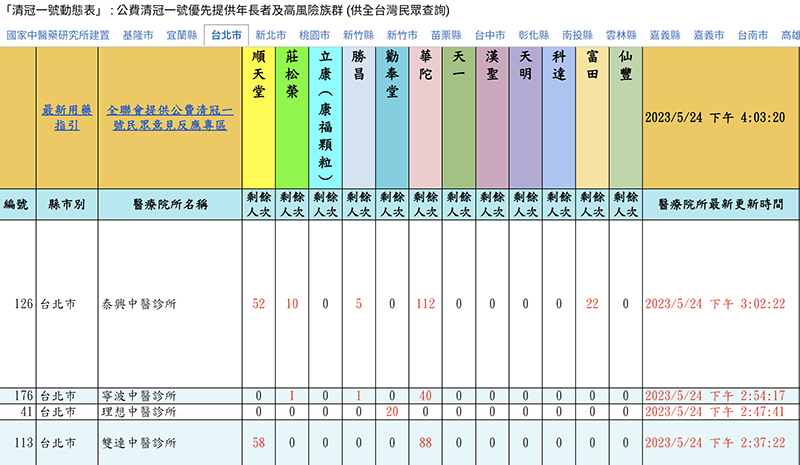
Task: Click row number 113
Action: (23, 443)
